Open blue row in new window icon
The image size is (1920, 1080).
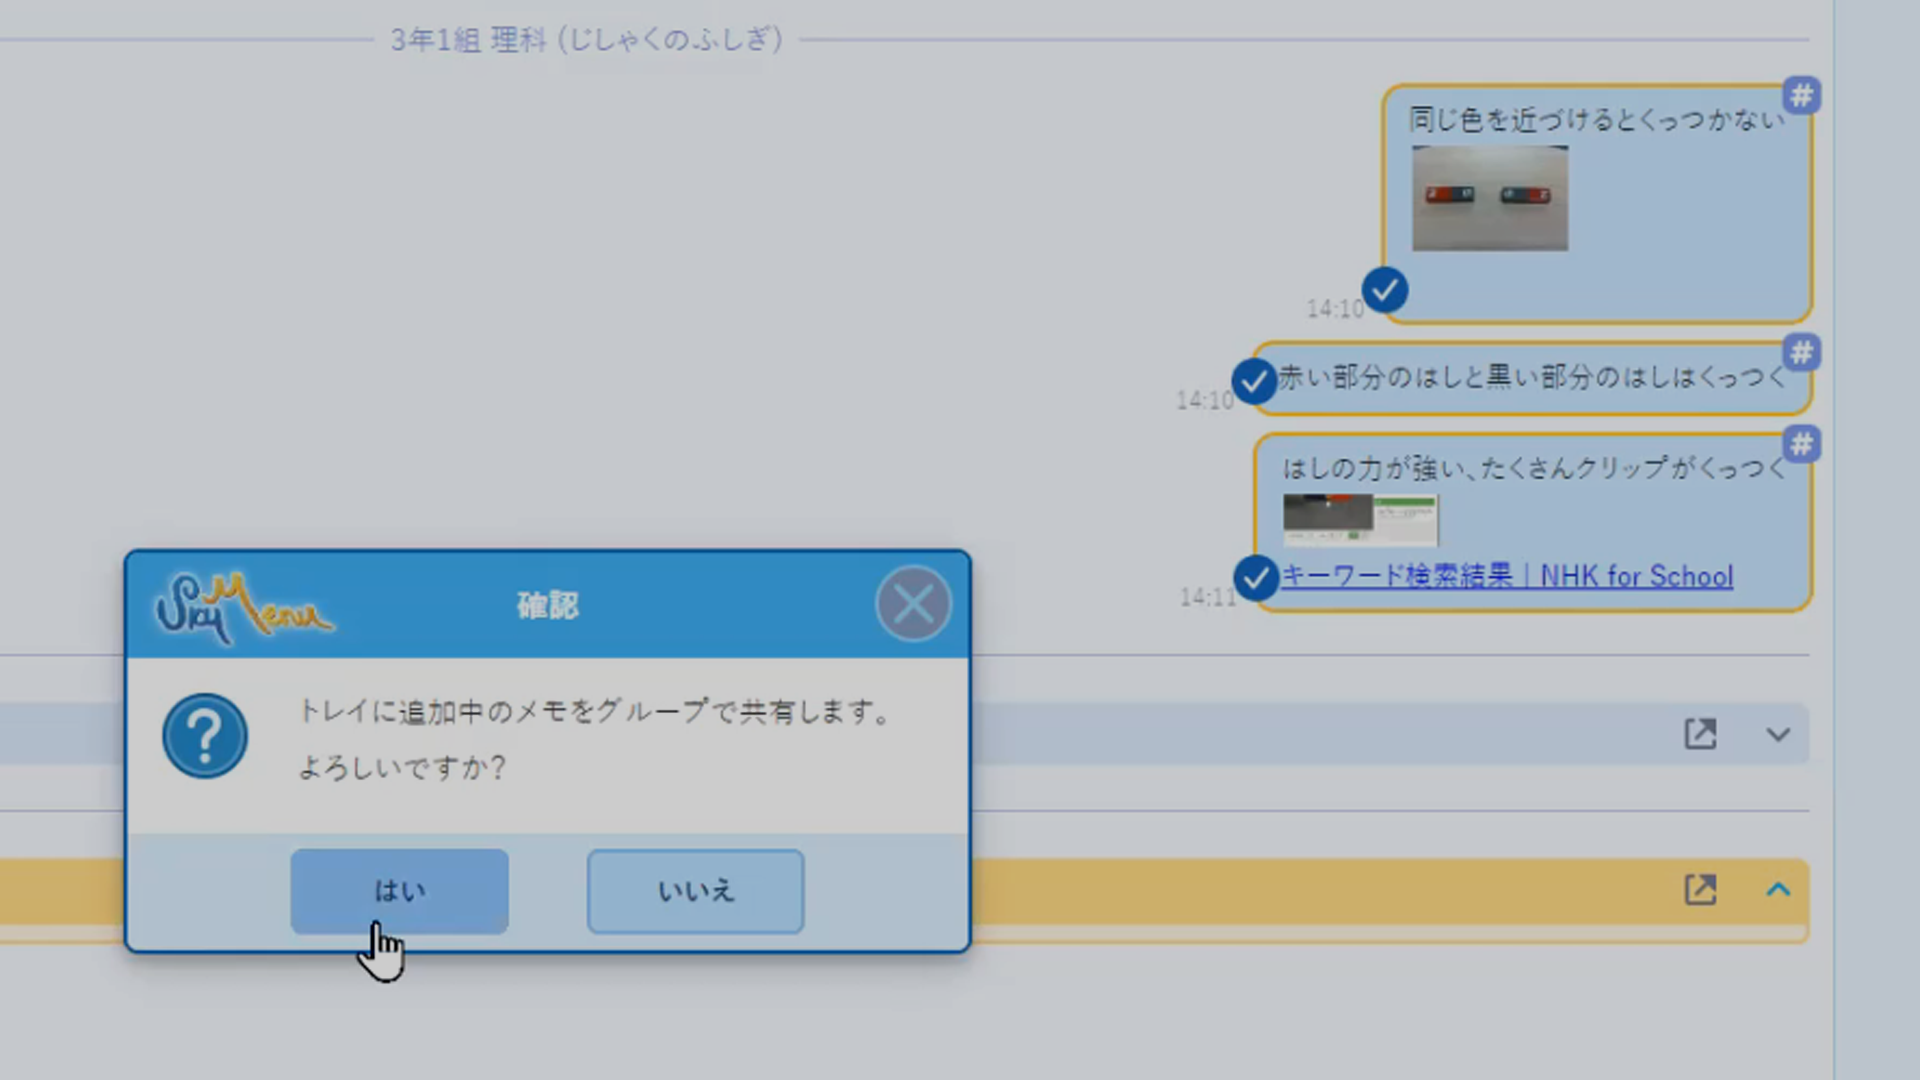tap(1700, 734)
